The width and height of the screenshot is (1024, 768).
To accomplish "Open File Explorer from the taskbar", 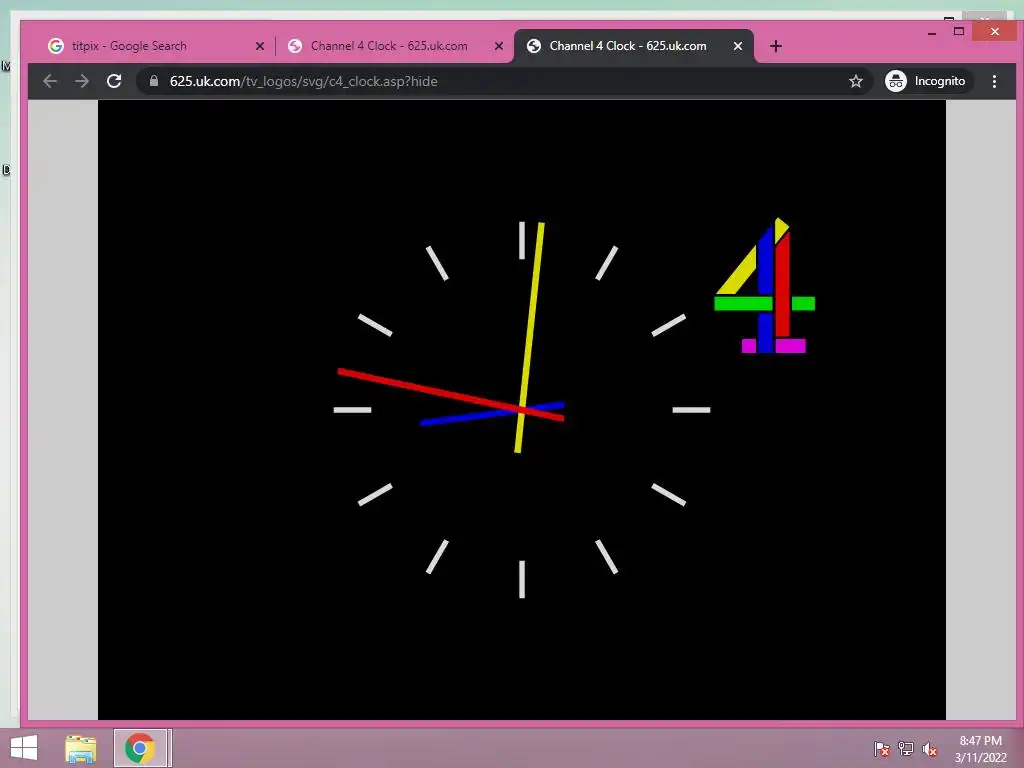I will tap(80, 748).
